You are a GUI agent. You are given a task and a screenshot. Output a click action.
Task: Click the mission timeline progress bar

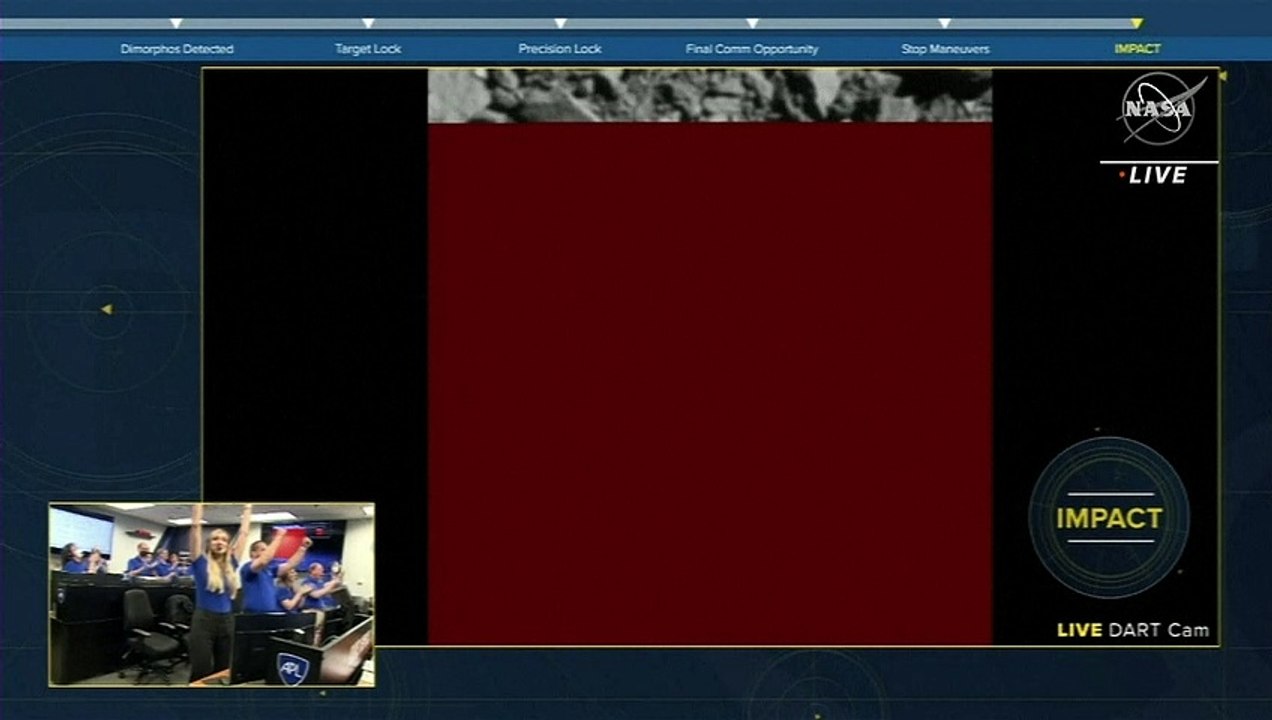[570, 23]
